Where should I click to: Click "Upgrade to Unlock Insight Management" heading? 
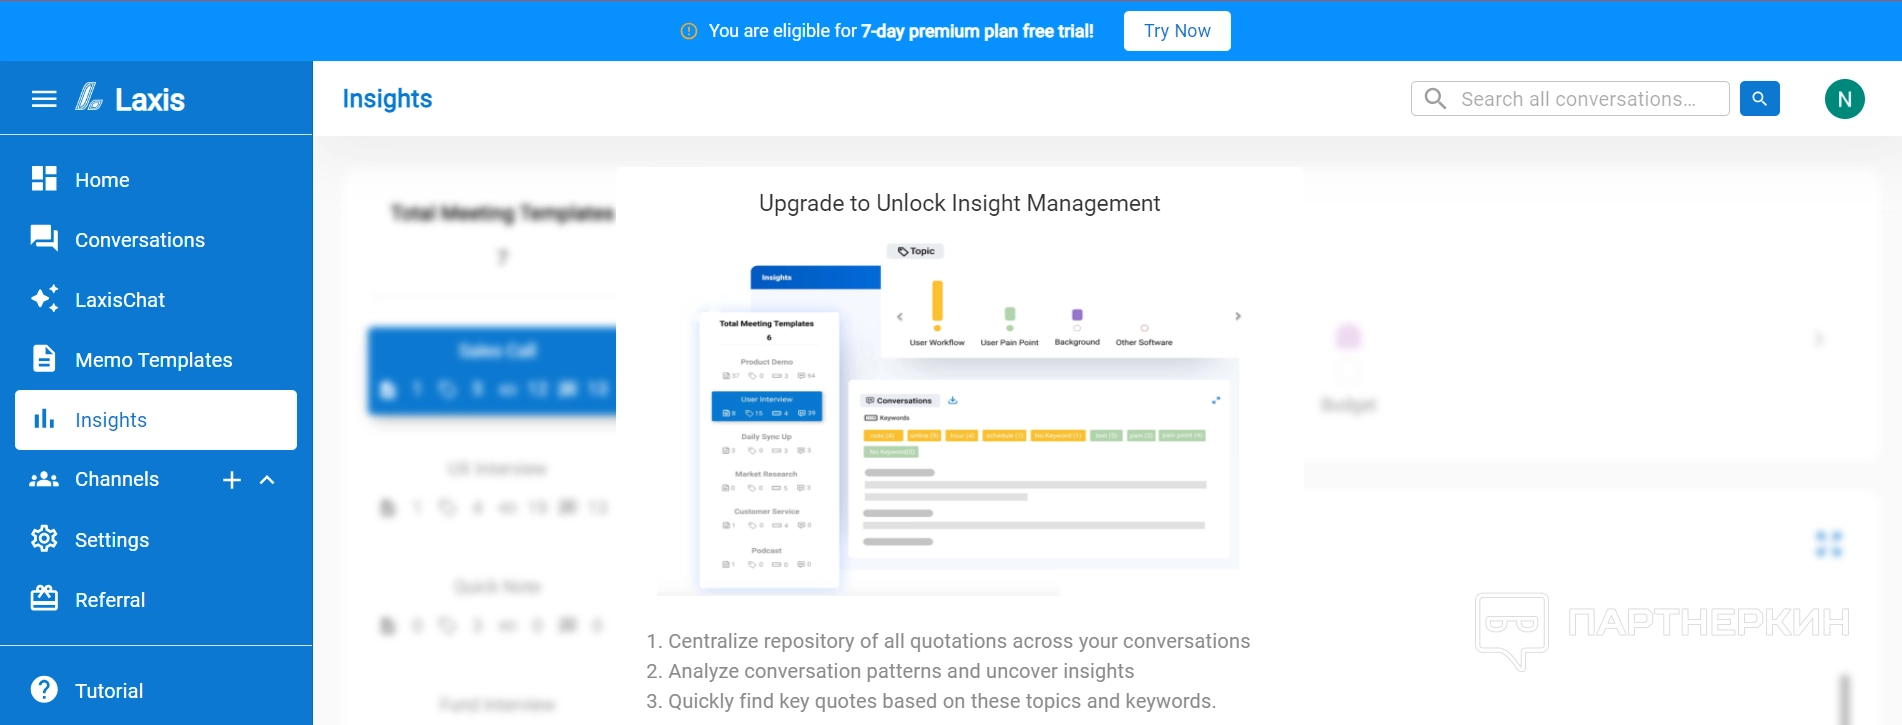click(960, 203)
